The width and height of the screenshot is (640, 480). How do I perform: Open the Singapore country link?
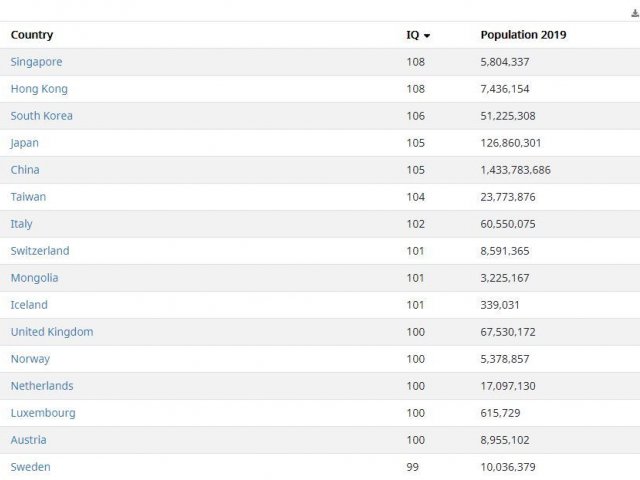pyautogui.click(x=36, y=62)
